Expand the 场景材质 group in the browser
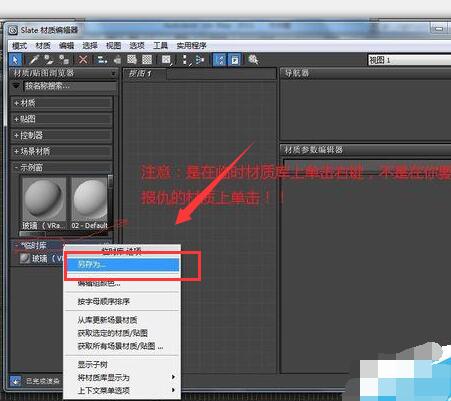 (x=62, y=151)
